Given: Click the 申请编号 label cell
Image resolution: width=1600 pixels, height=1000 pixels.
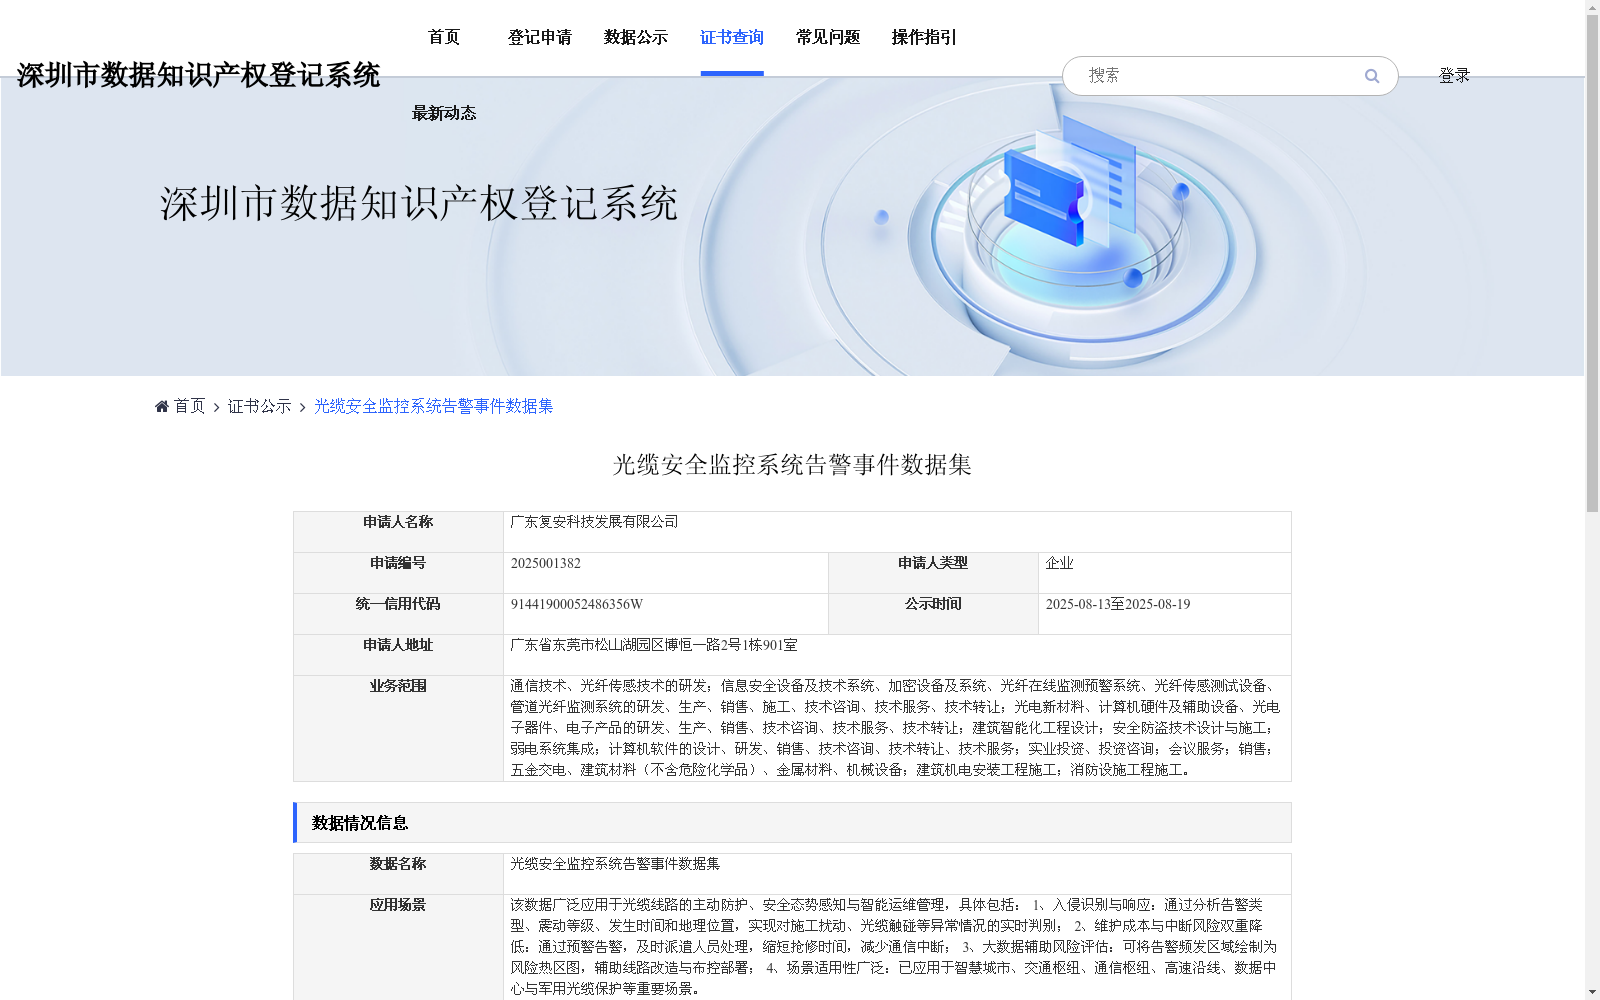Looking at the screenshot, I should [398, 573].
